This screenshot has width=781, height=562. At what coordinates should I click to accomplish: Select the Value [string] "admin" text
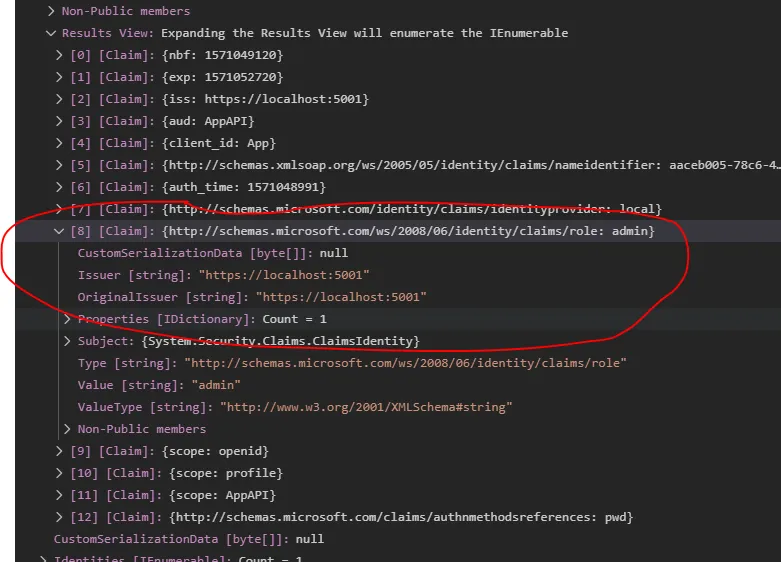pyautogui.click(x=216, y=385)
